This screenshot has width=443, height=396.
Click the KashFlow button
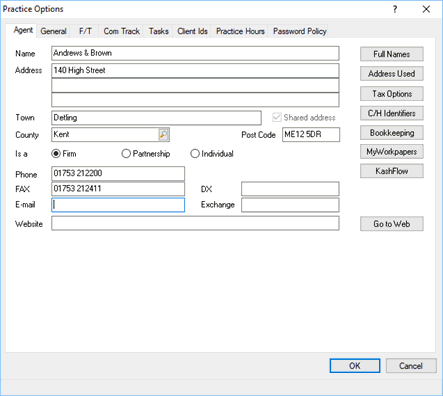click(x=392, y=171)
